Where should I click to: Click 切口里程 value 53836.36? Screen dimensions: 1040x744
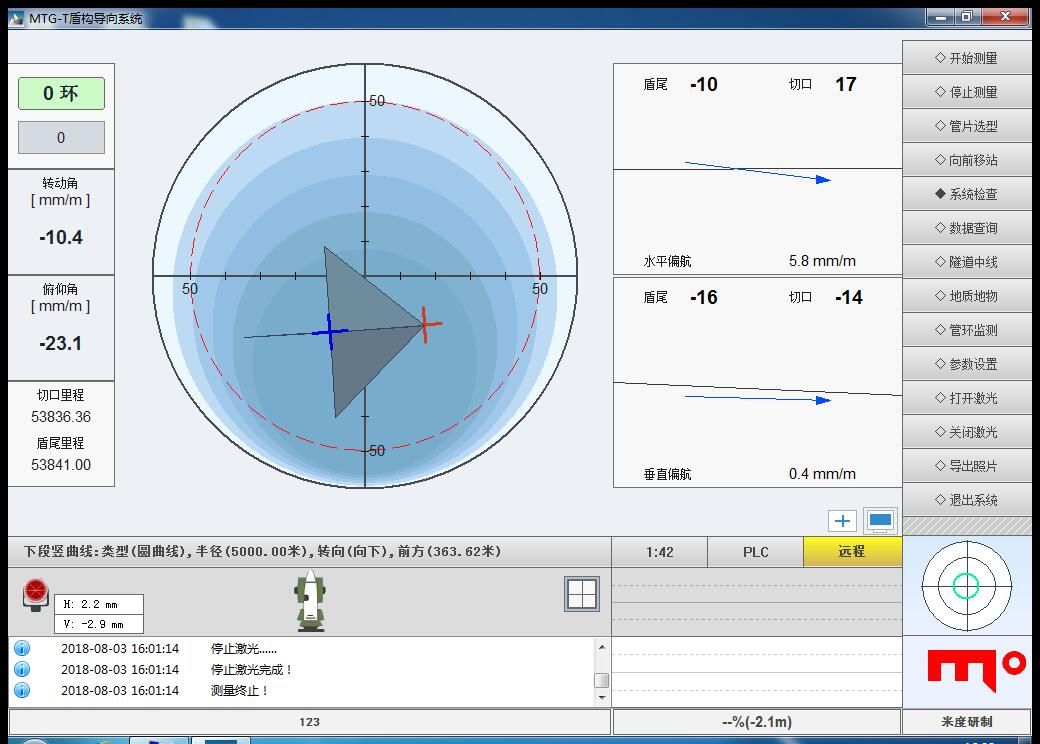click(61, 417)
